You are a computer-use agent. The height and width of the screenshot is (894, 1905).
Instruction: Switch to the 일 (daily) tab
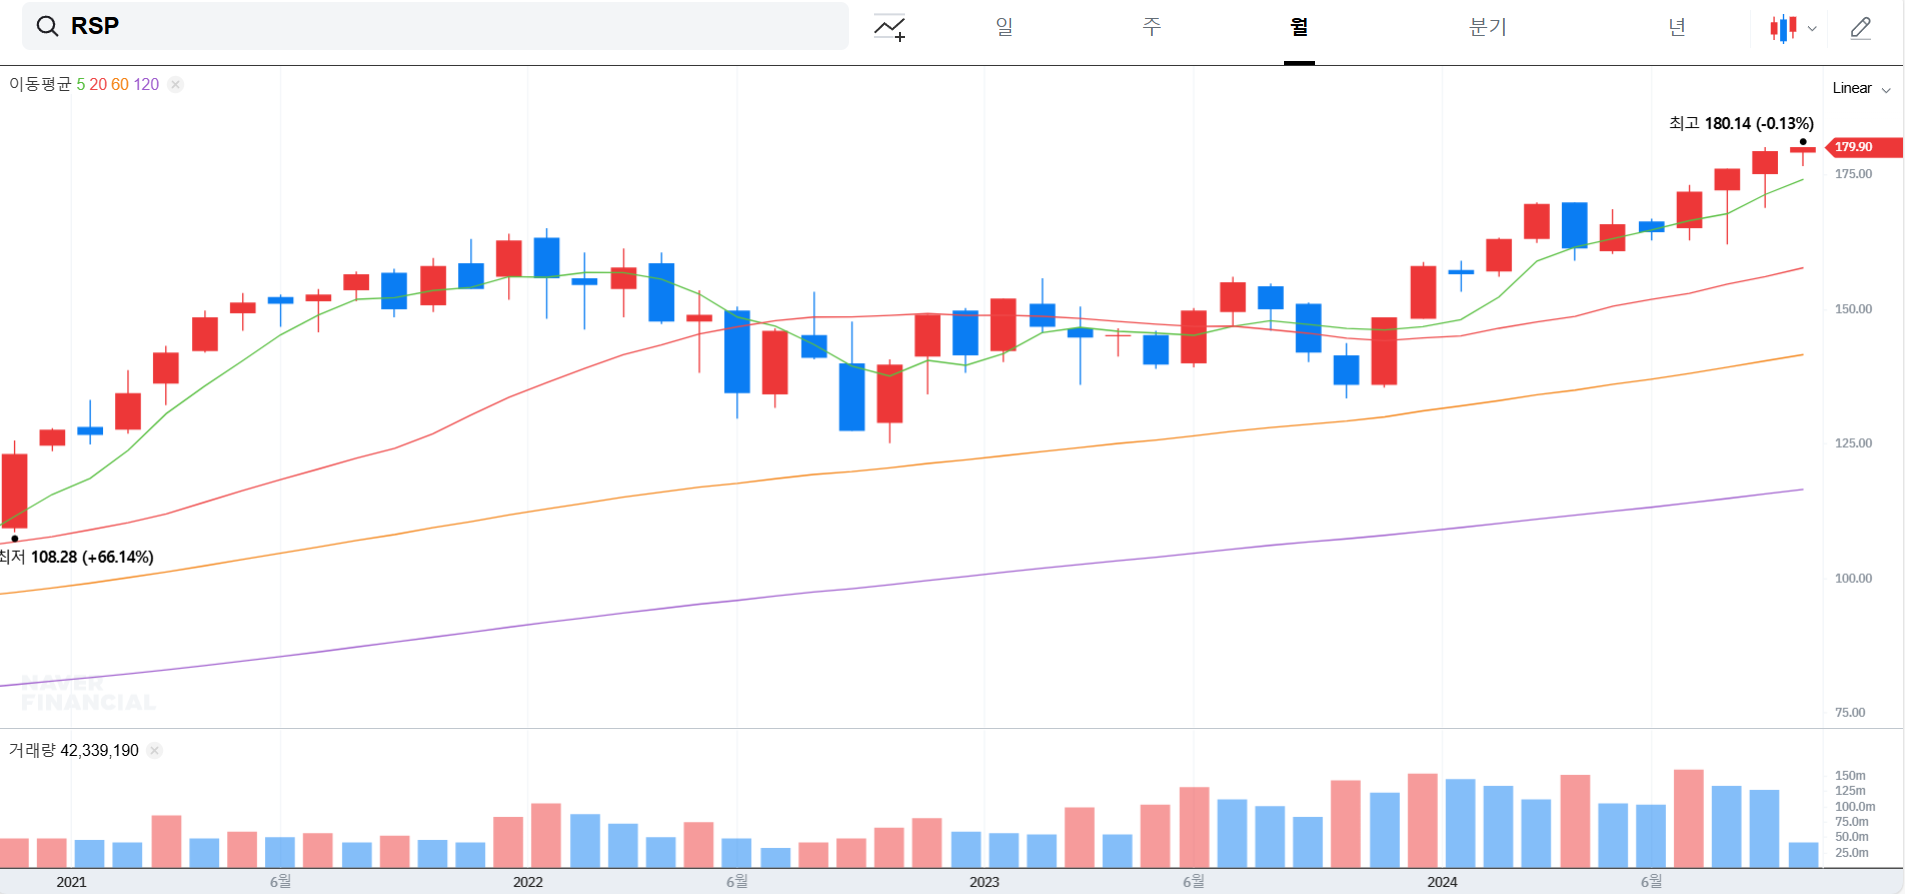click(1004, 27)
